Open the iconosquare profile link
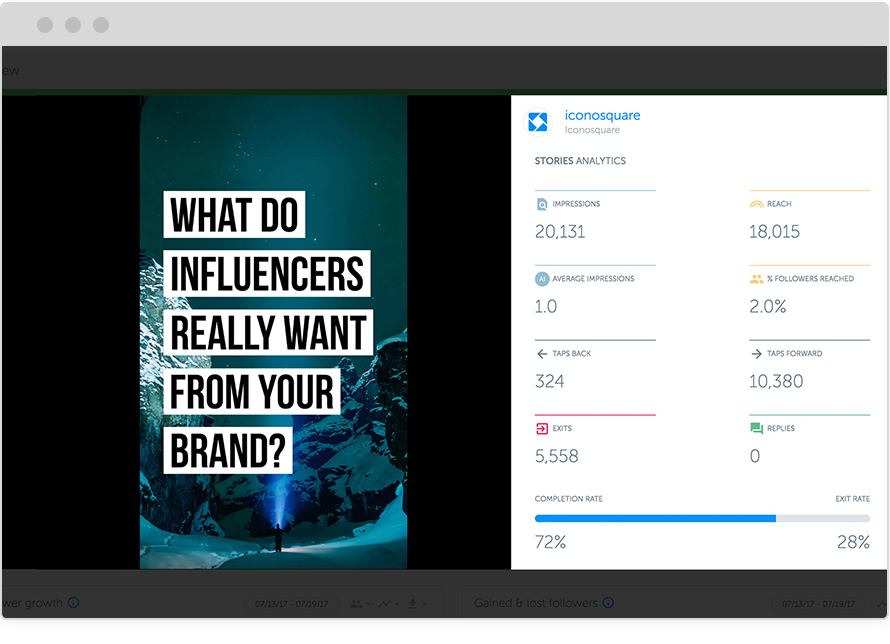The height and width of the screenshot is (644, 890). coord(602,115)
